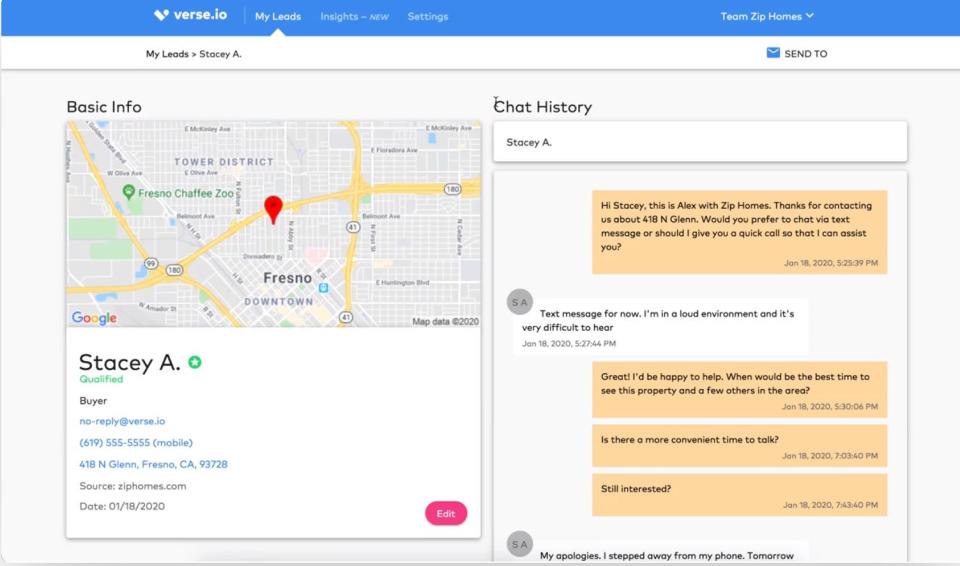Click the Stacey A. chat header field

pyautogui.click(x=700, y=142)
